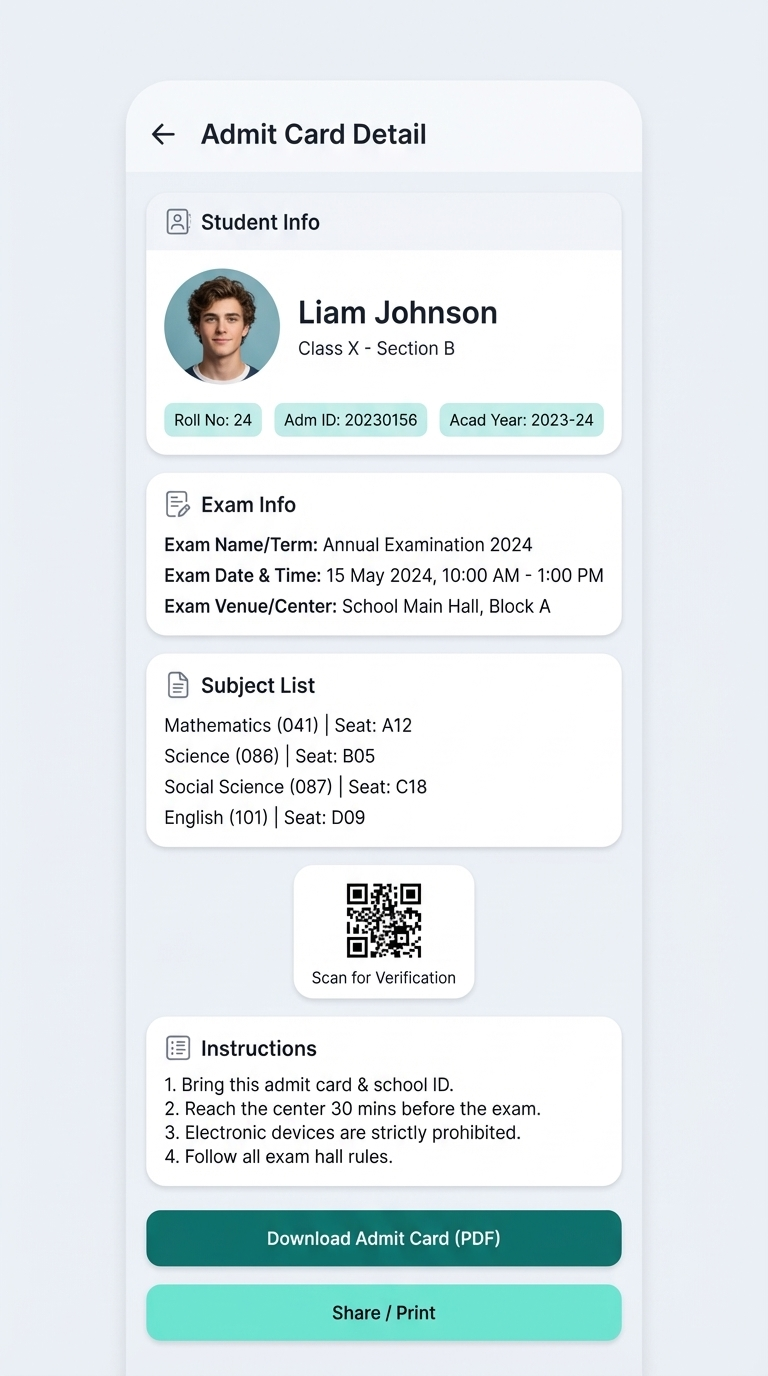Select the Mathematics (041) subject row
Screen dimensions: 768x1376
(288, 725)
